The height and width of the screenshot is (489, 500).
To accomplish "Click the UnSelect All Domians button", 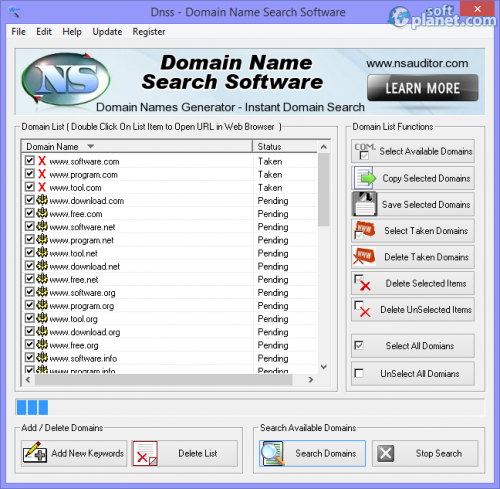I will click(413, 373).
